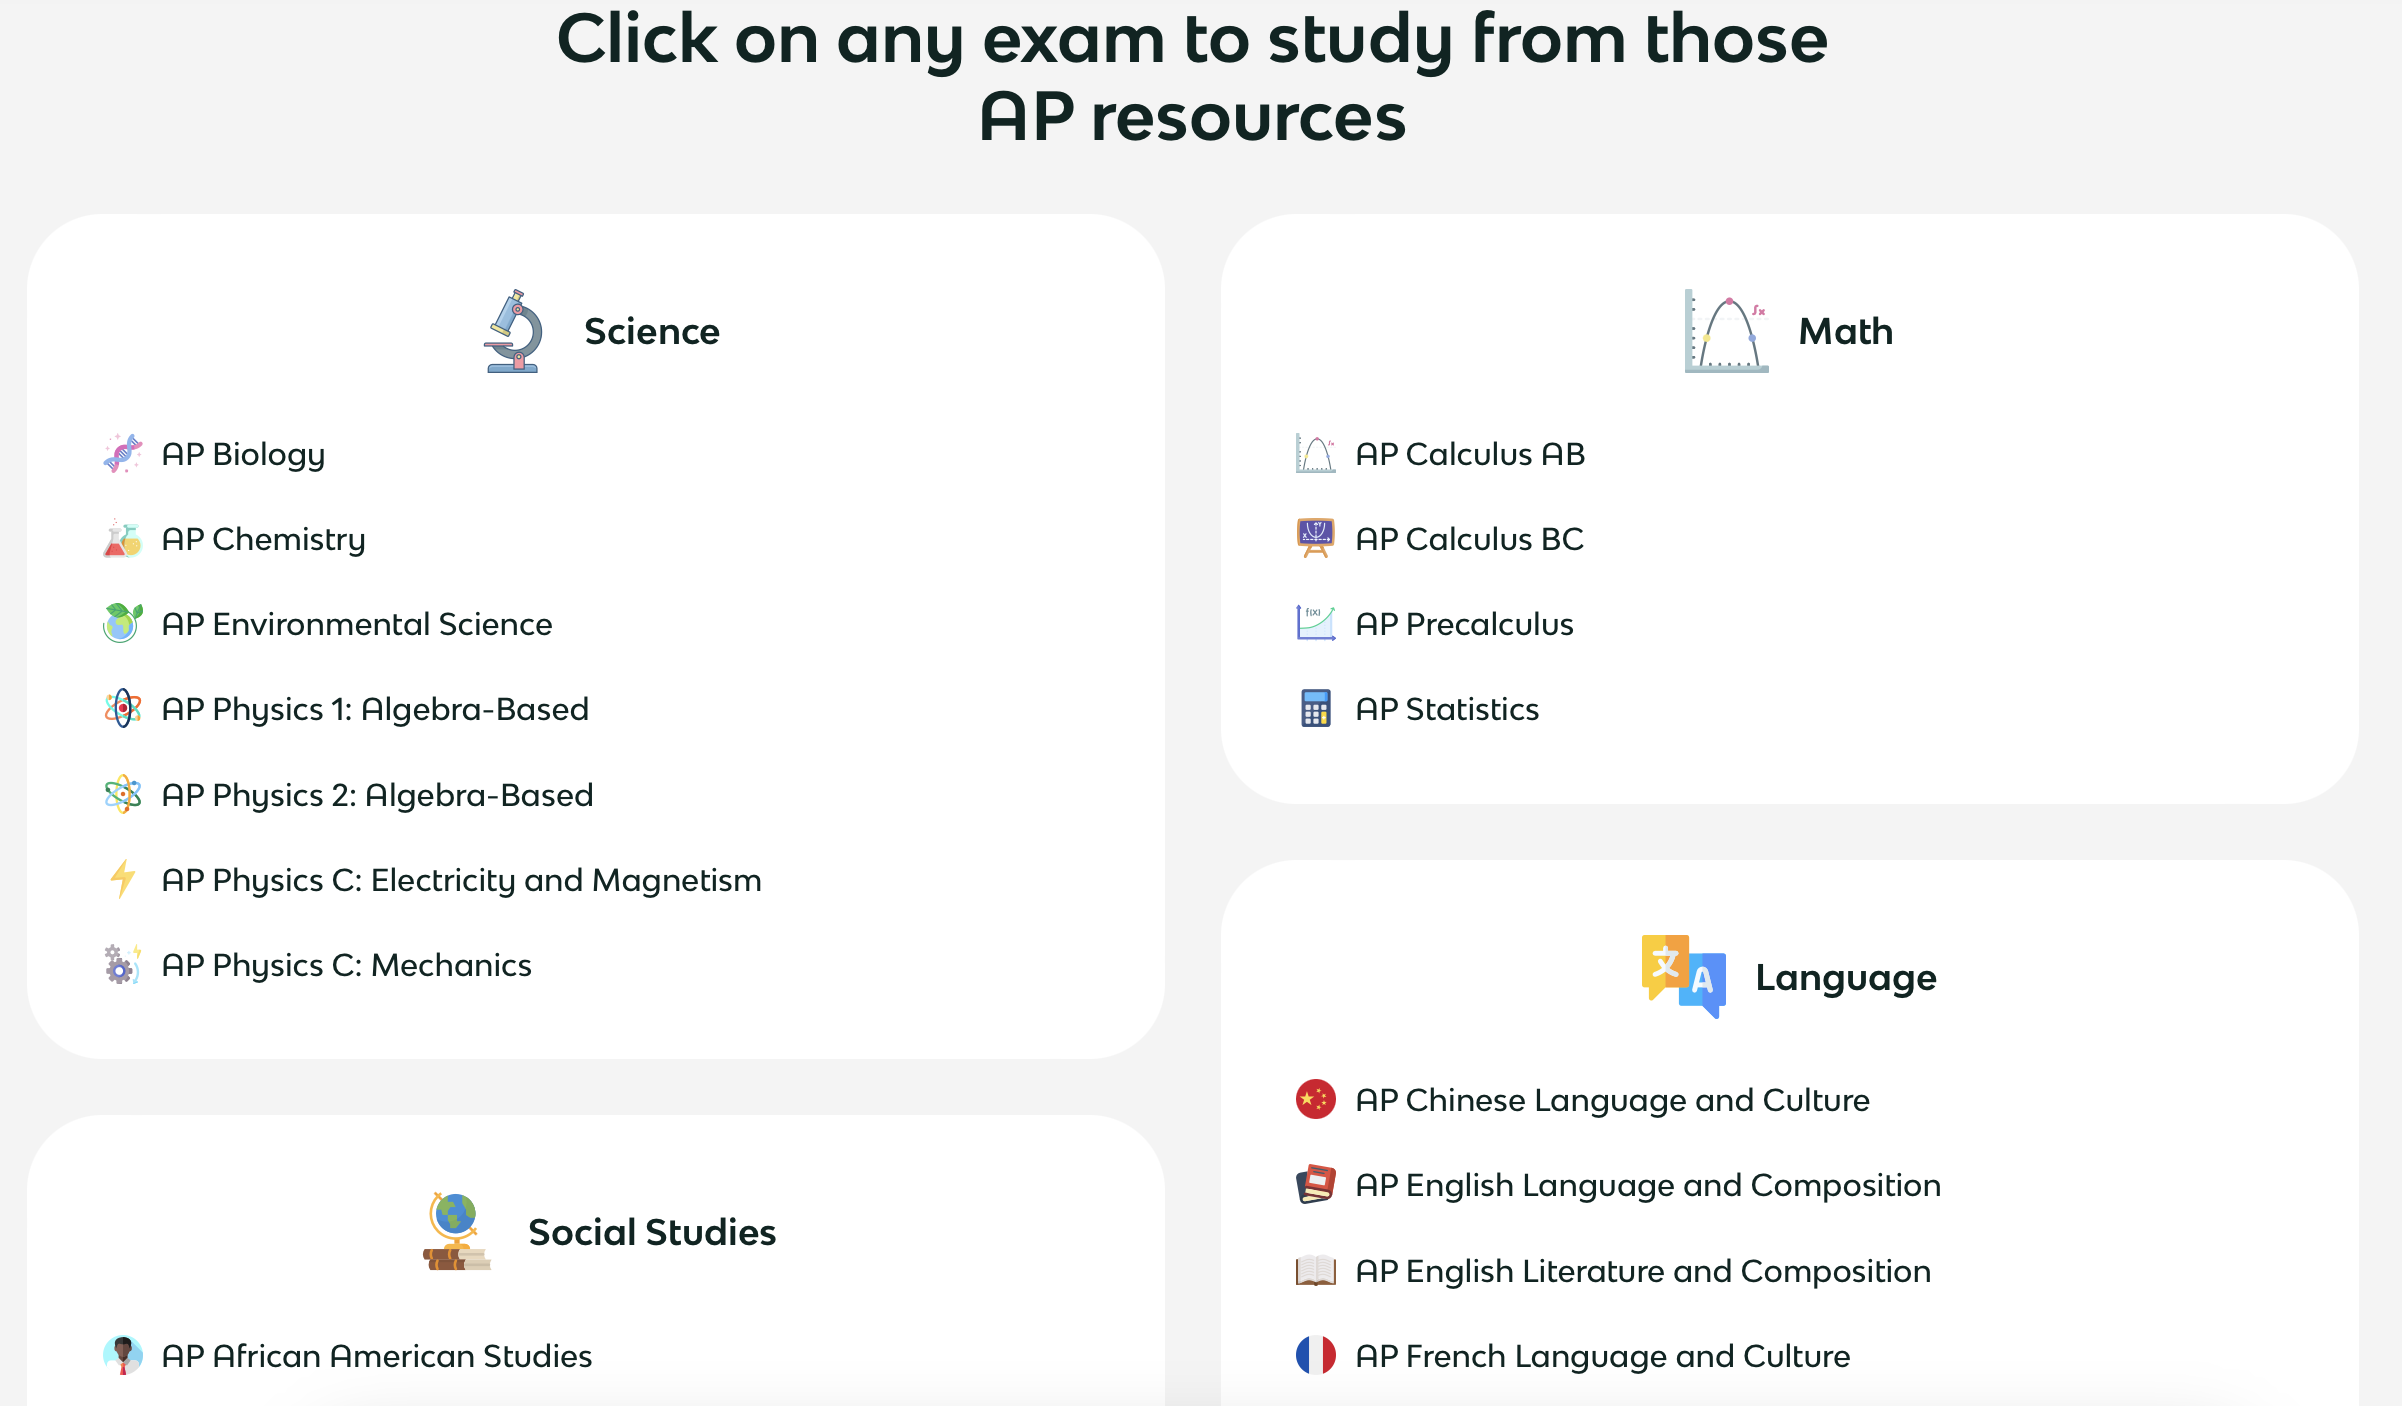Image resolution: width=2402 pixels, height=1406 pixels.
Task: Open the AP Calculus AB link
Action: 1470,454
